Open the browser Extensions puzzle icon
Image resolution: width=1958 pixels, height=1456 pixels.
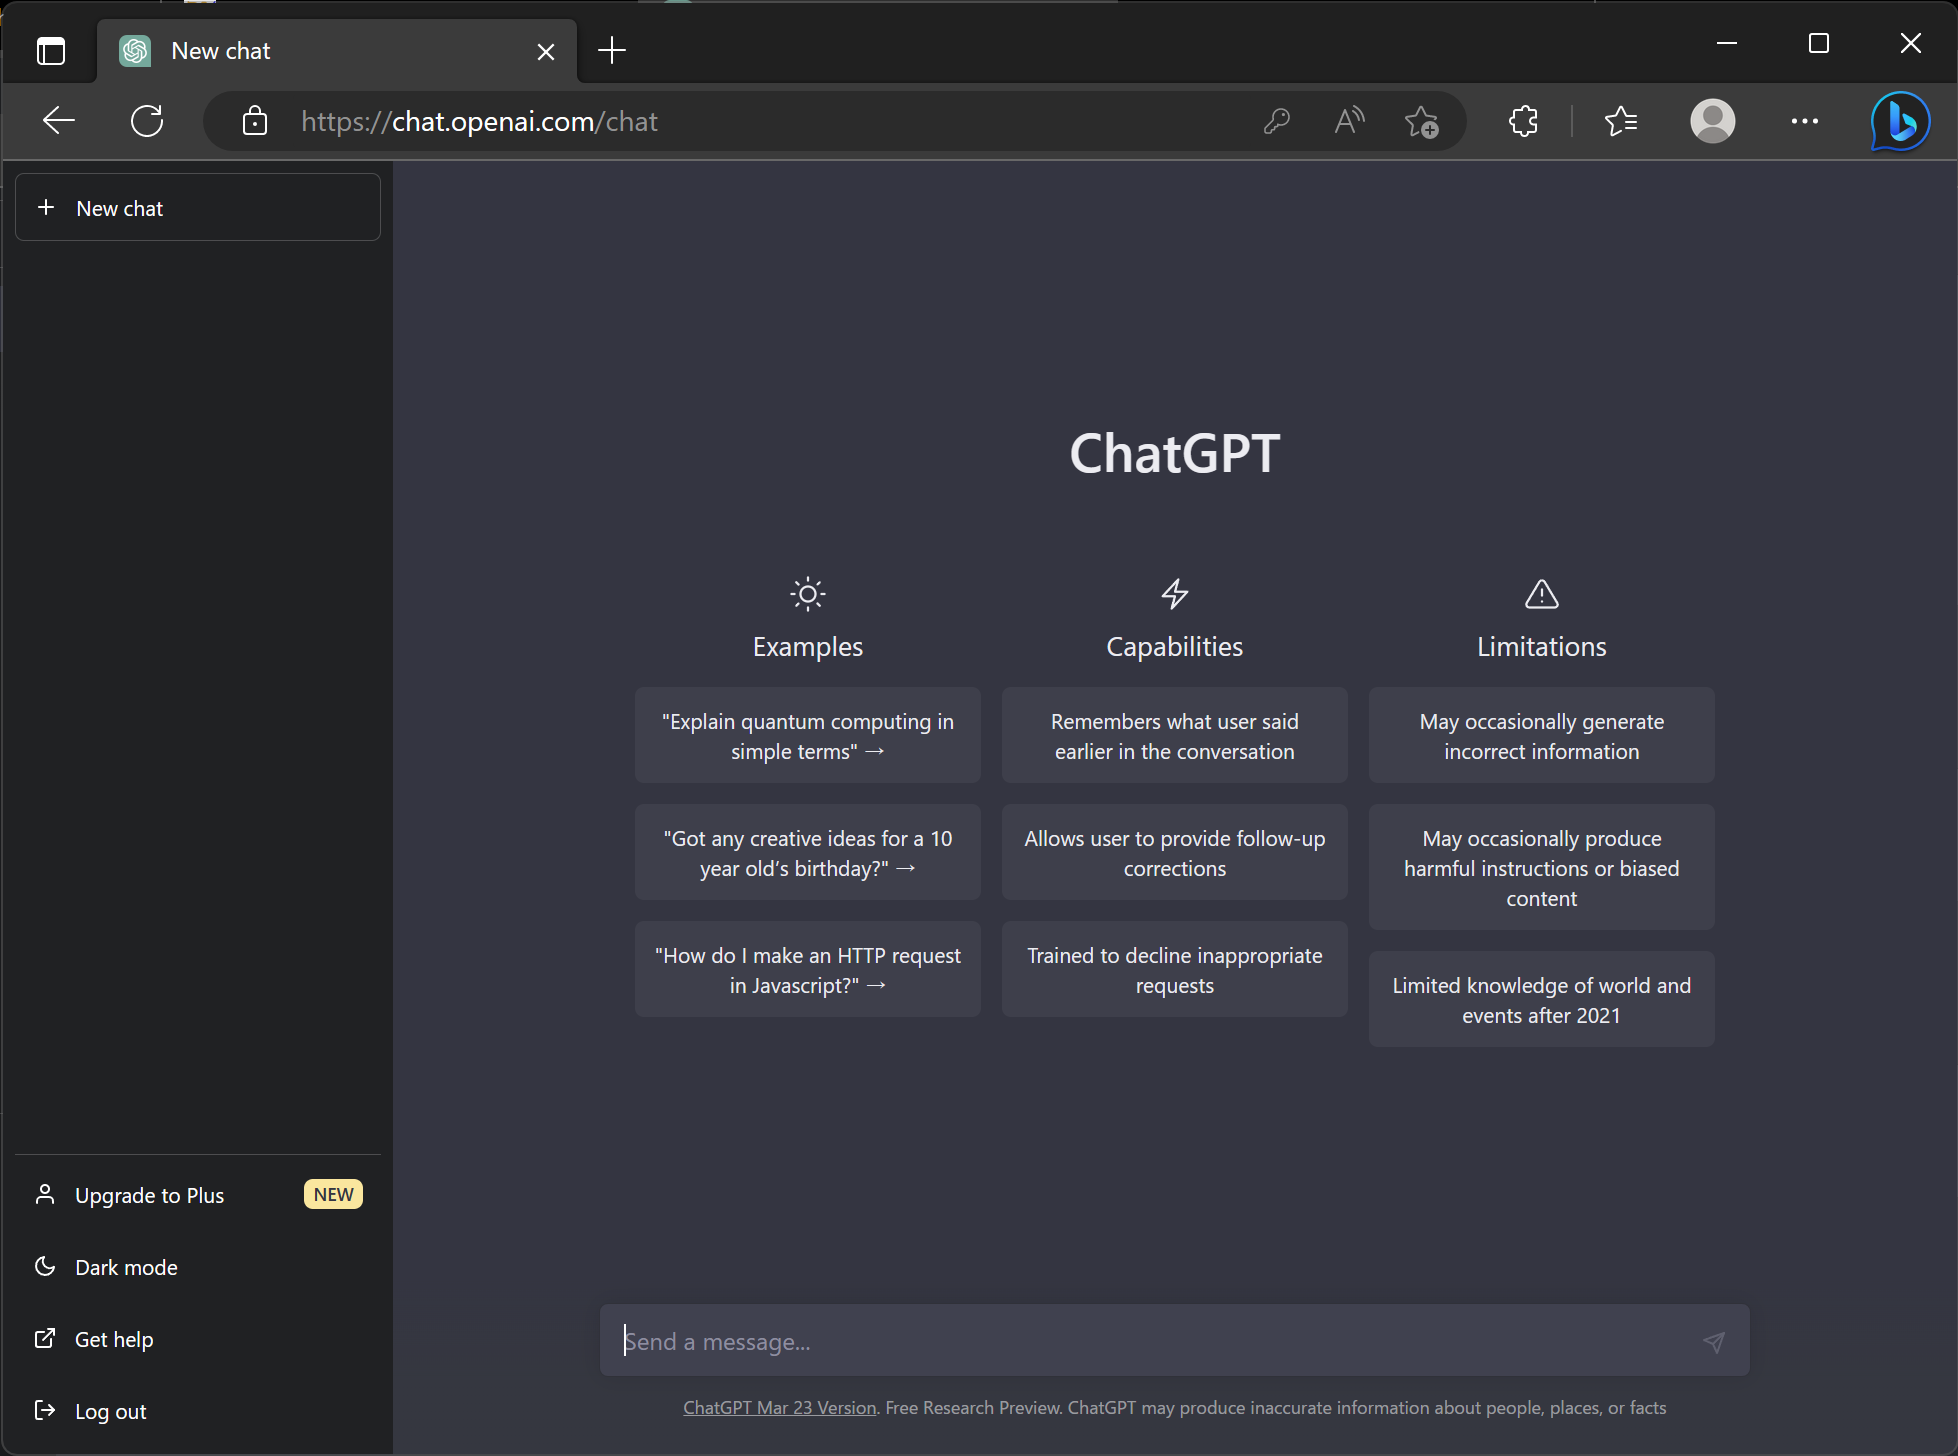(1523, 121)
